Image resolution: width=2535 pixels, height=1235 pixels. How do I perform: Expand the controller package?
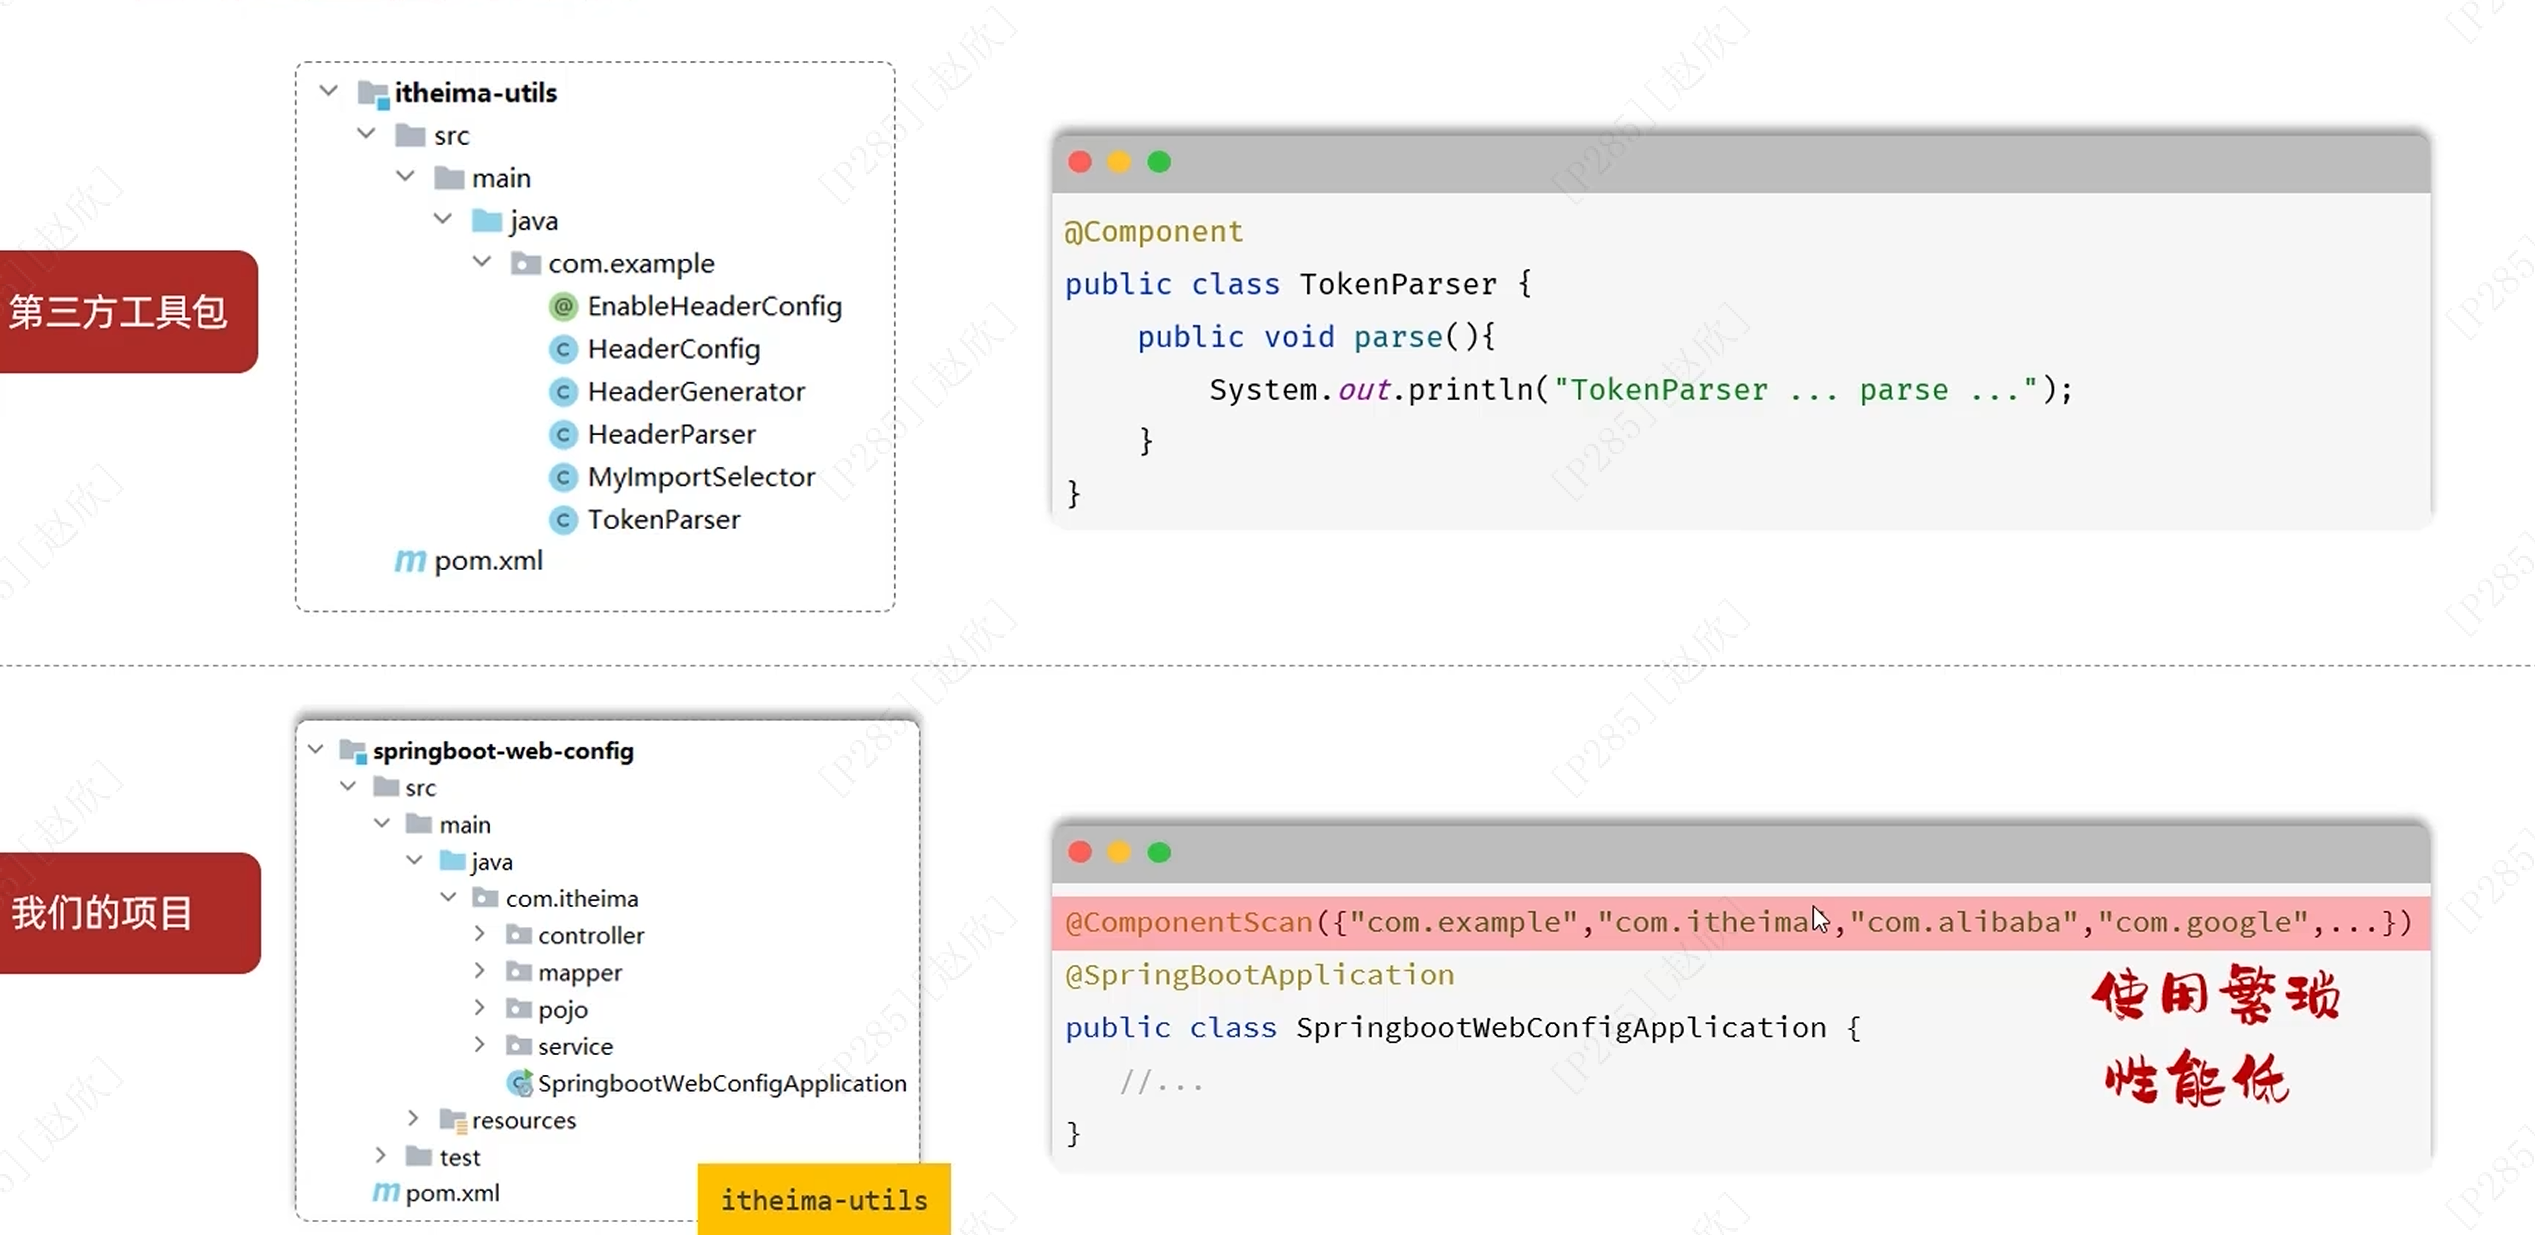click(480, 934)
